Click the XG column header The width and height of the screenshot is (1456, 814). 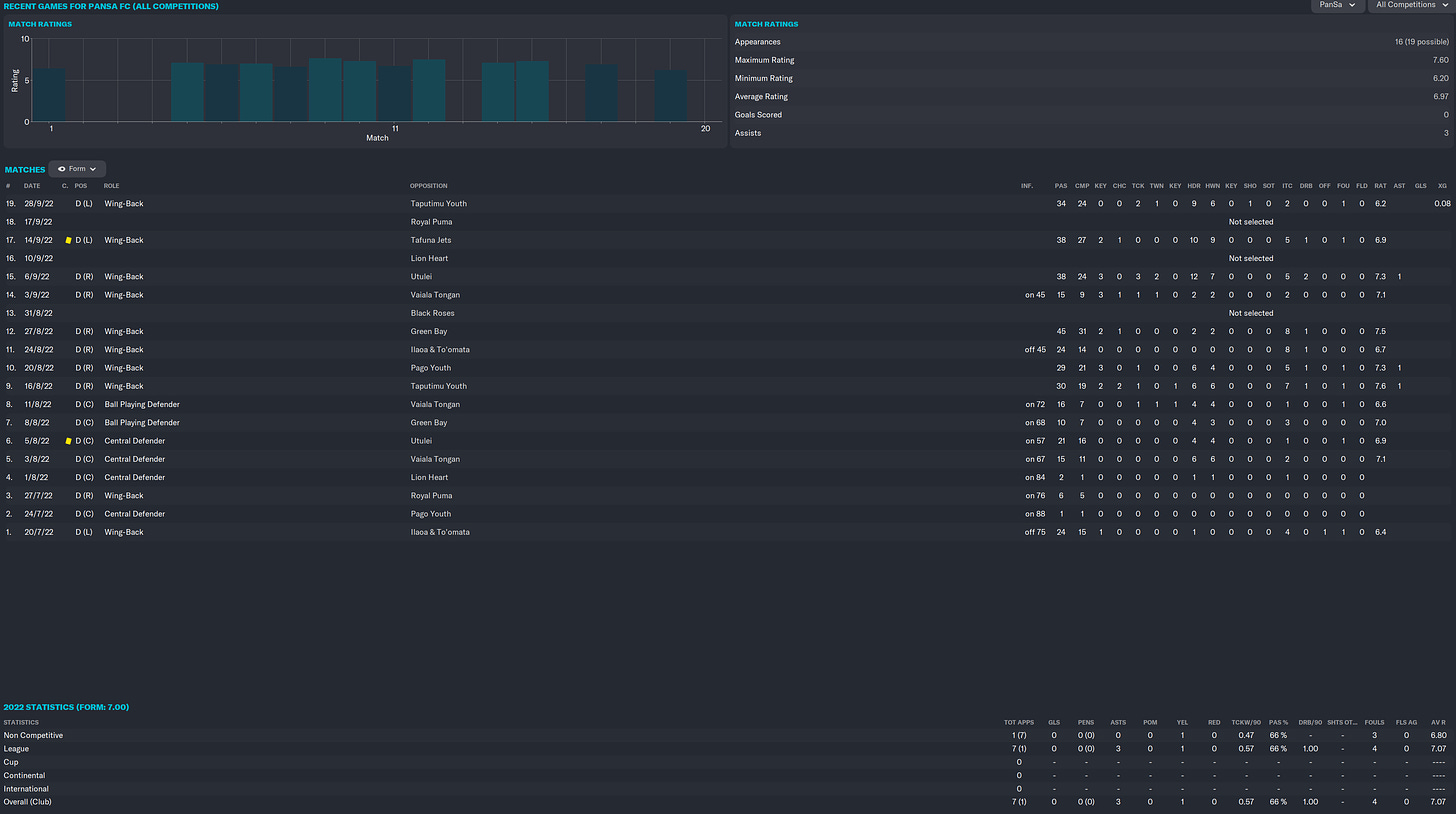click(x=1442, y=186)
